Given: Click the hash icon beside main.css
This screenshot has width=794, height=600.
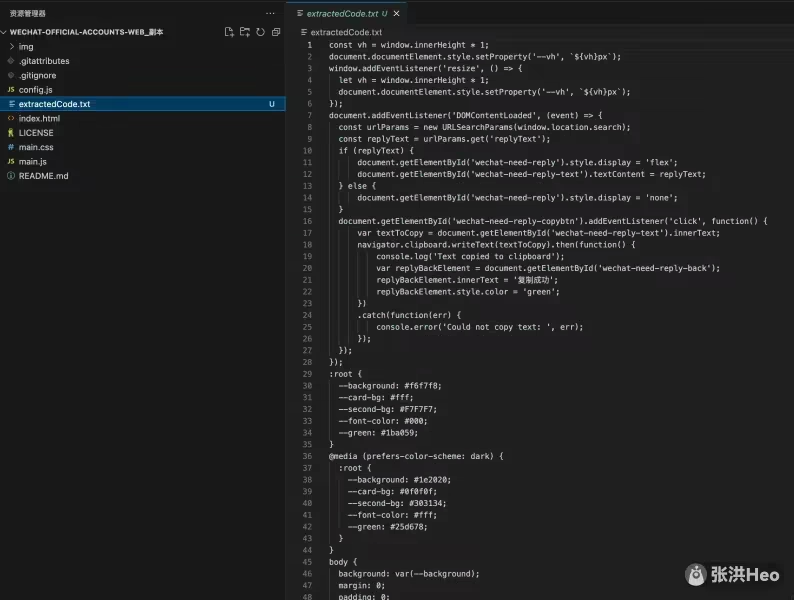Looking at the screenshot, I should click(11, 147).
